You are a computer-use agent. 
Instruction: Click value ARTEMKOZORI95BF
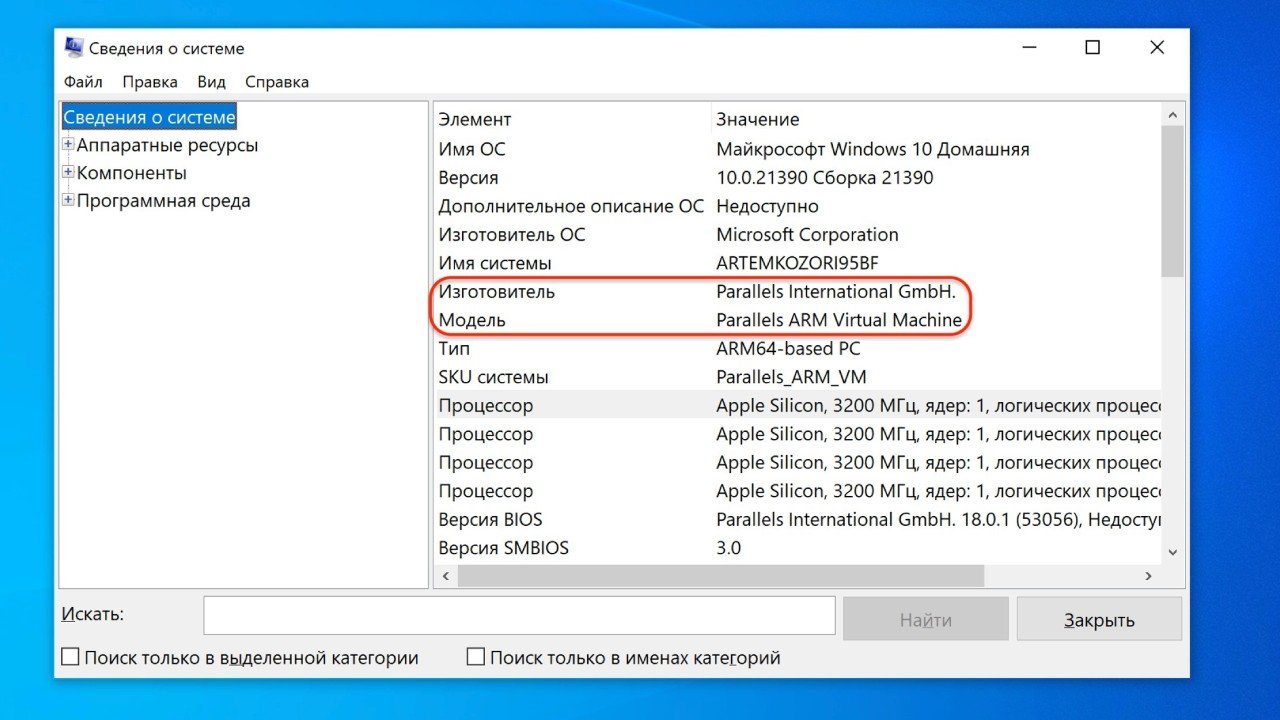798,263
